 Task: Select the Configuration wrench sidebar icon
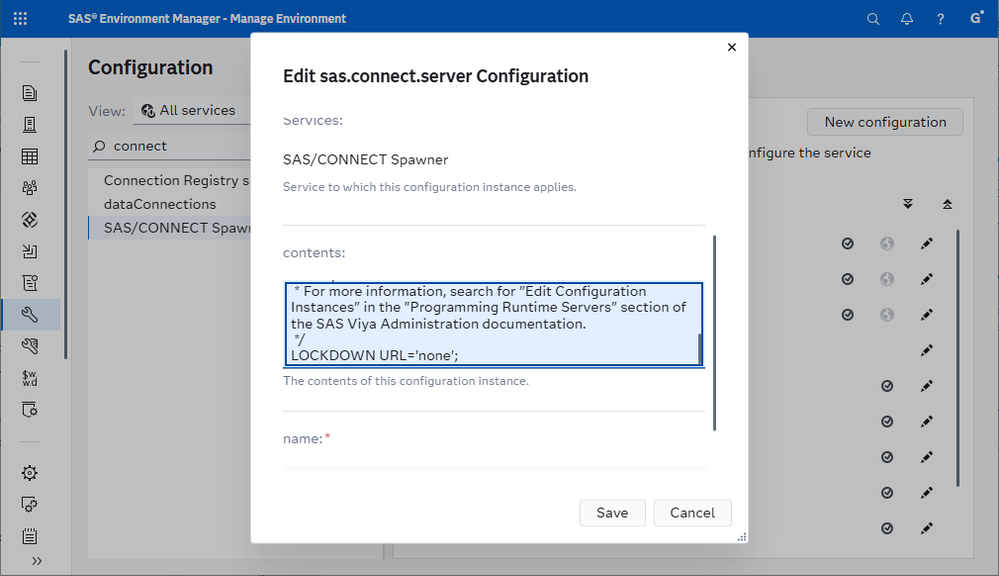point(29,315)
